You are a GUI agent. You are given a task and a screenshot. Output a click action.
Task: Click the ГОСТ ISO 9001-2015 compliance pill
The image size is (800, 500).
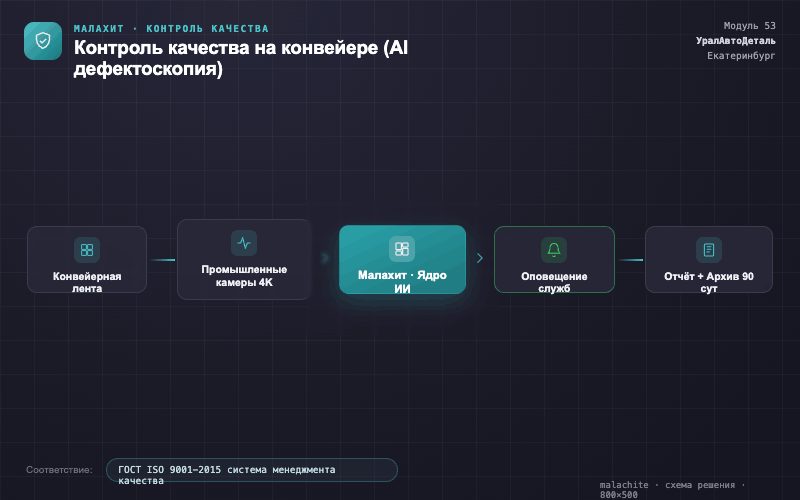(252, 470)
